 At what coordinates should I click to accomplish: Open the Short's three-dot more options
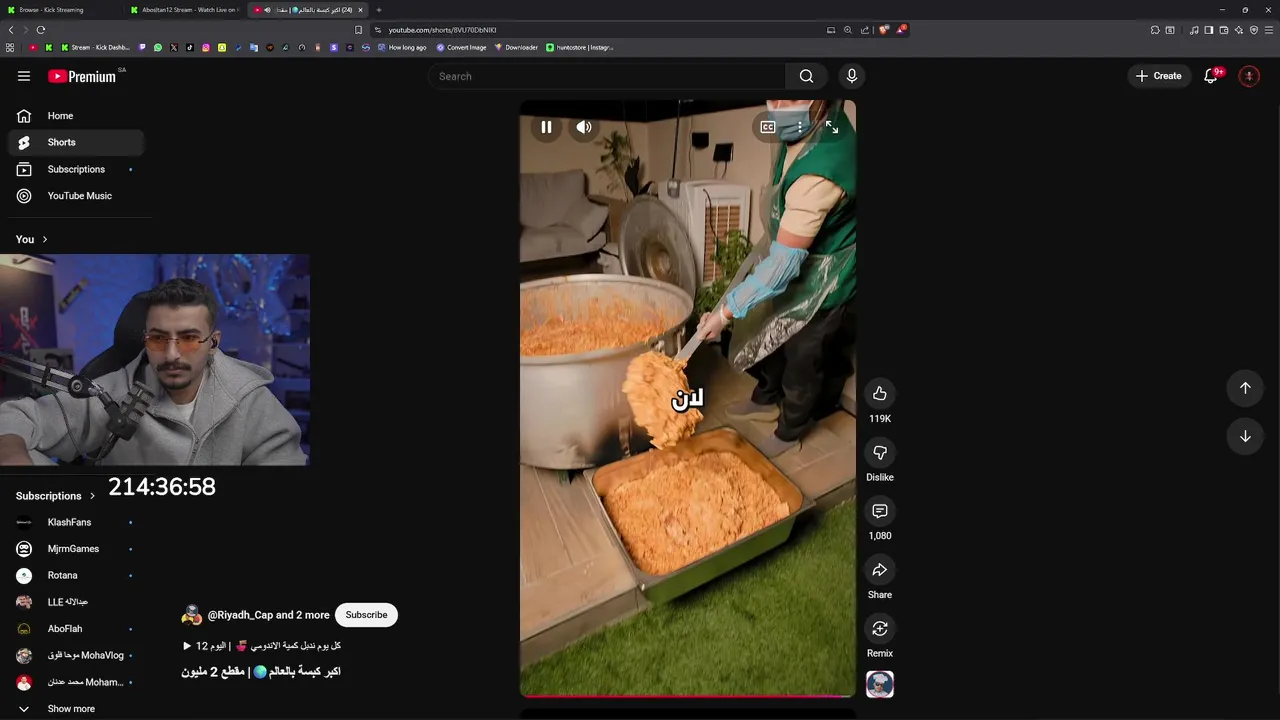(x=799, y=127)
